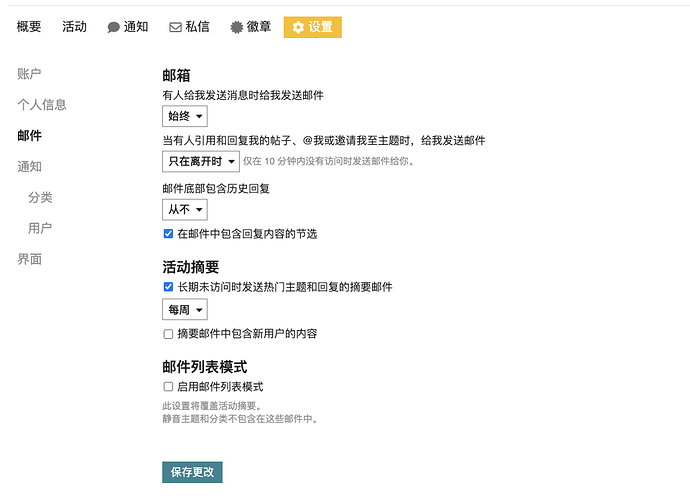Enable 摘要邮件中包含新用户的内容 checkbox
The width and height of the screenshot is (690, 496).
(x=168, y=334)
